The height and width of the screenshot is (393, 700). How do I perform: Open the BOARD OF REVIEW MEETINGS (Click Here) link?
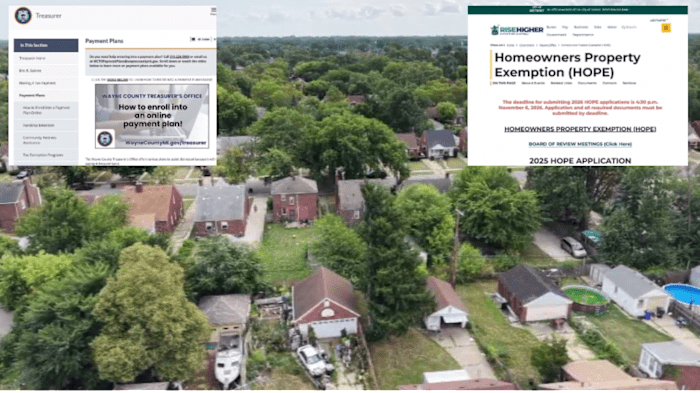(x=580, y=144)
